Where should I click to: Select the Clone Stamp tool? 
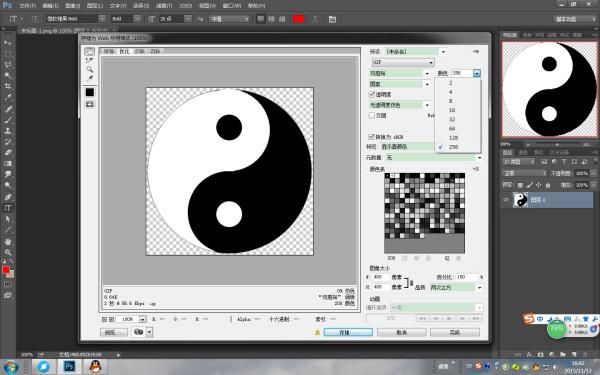pos(8,131)
